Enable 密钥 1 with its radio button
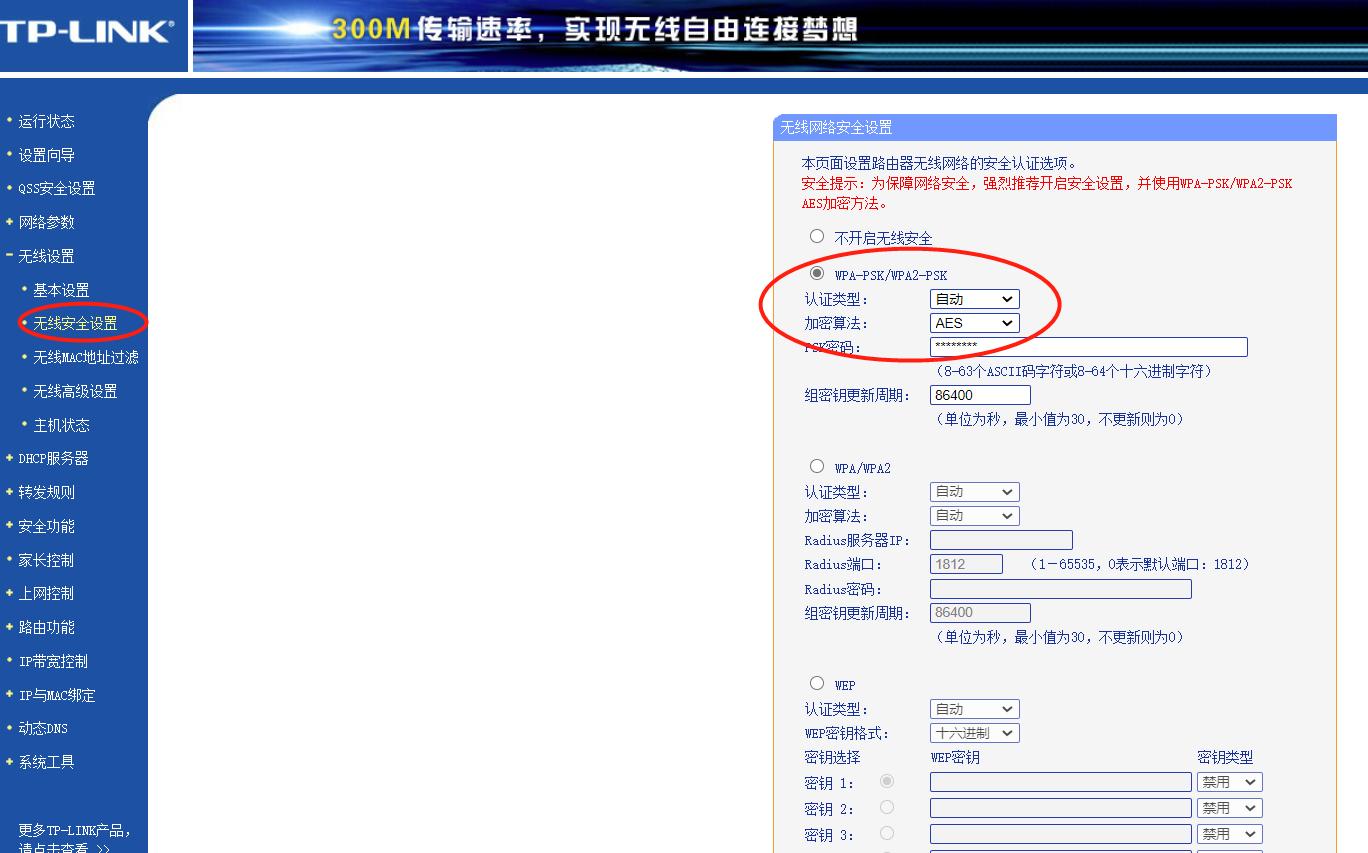1368x853 pixels. pyautogui.click(x=887, y=783)
